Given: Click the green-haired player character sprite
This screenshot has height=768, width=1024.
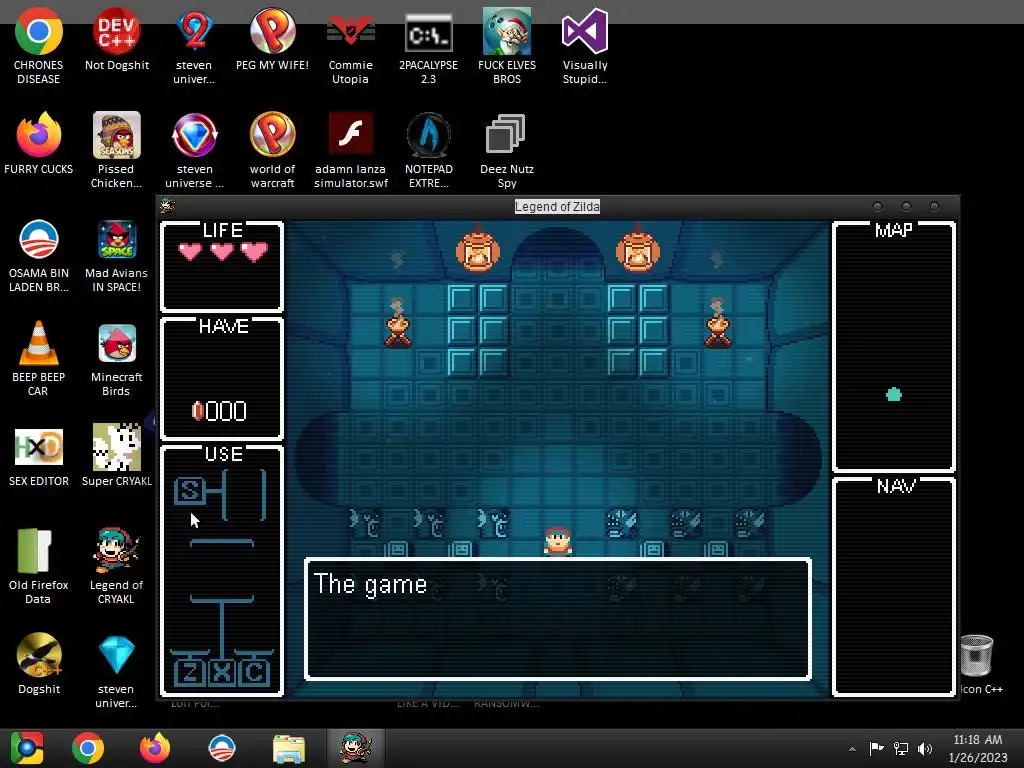Looking at the screenshot, I should pyautogui.click(x=558, y=541).
